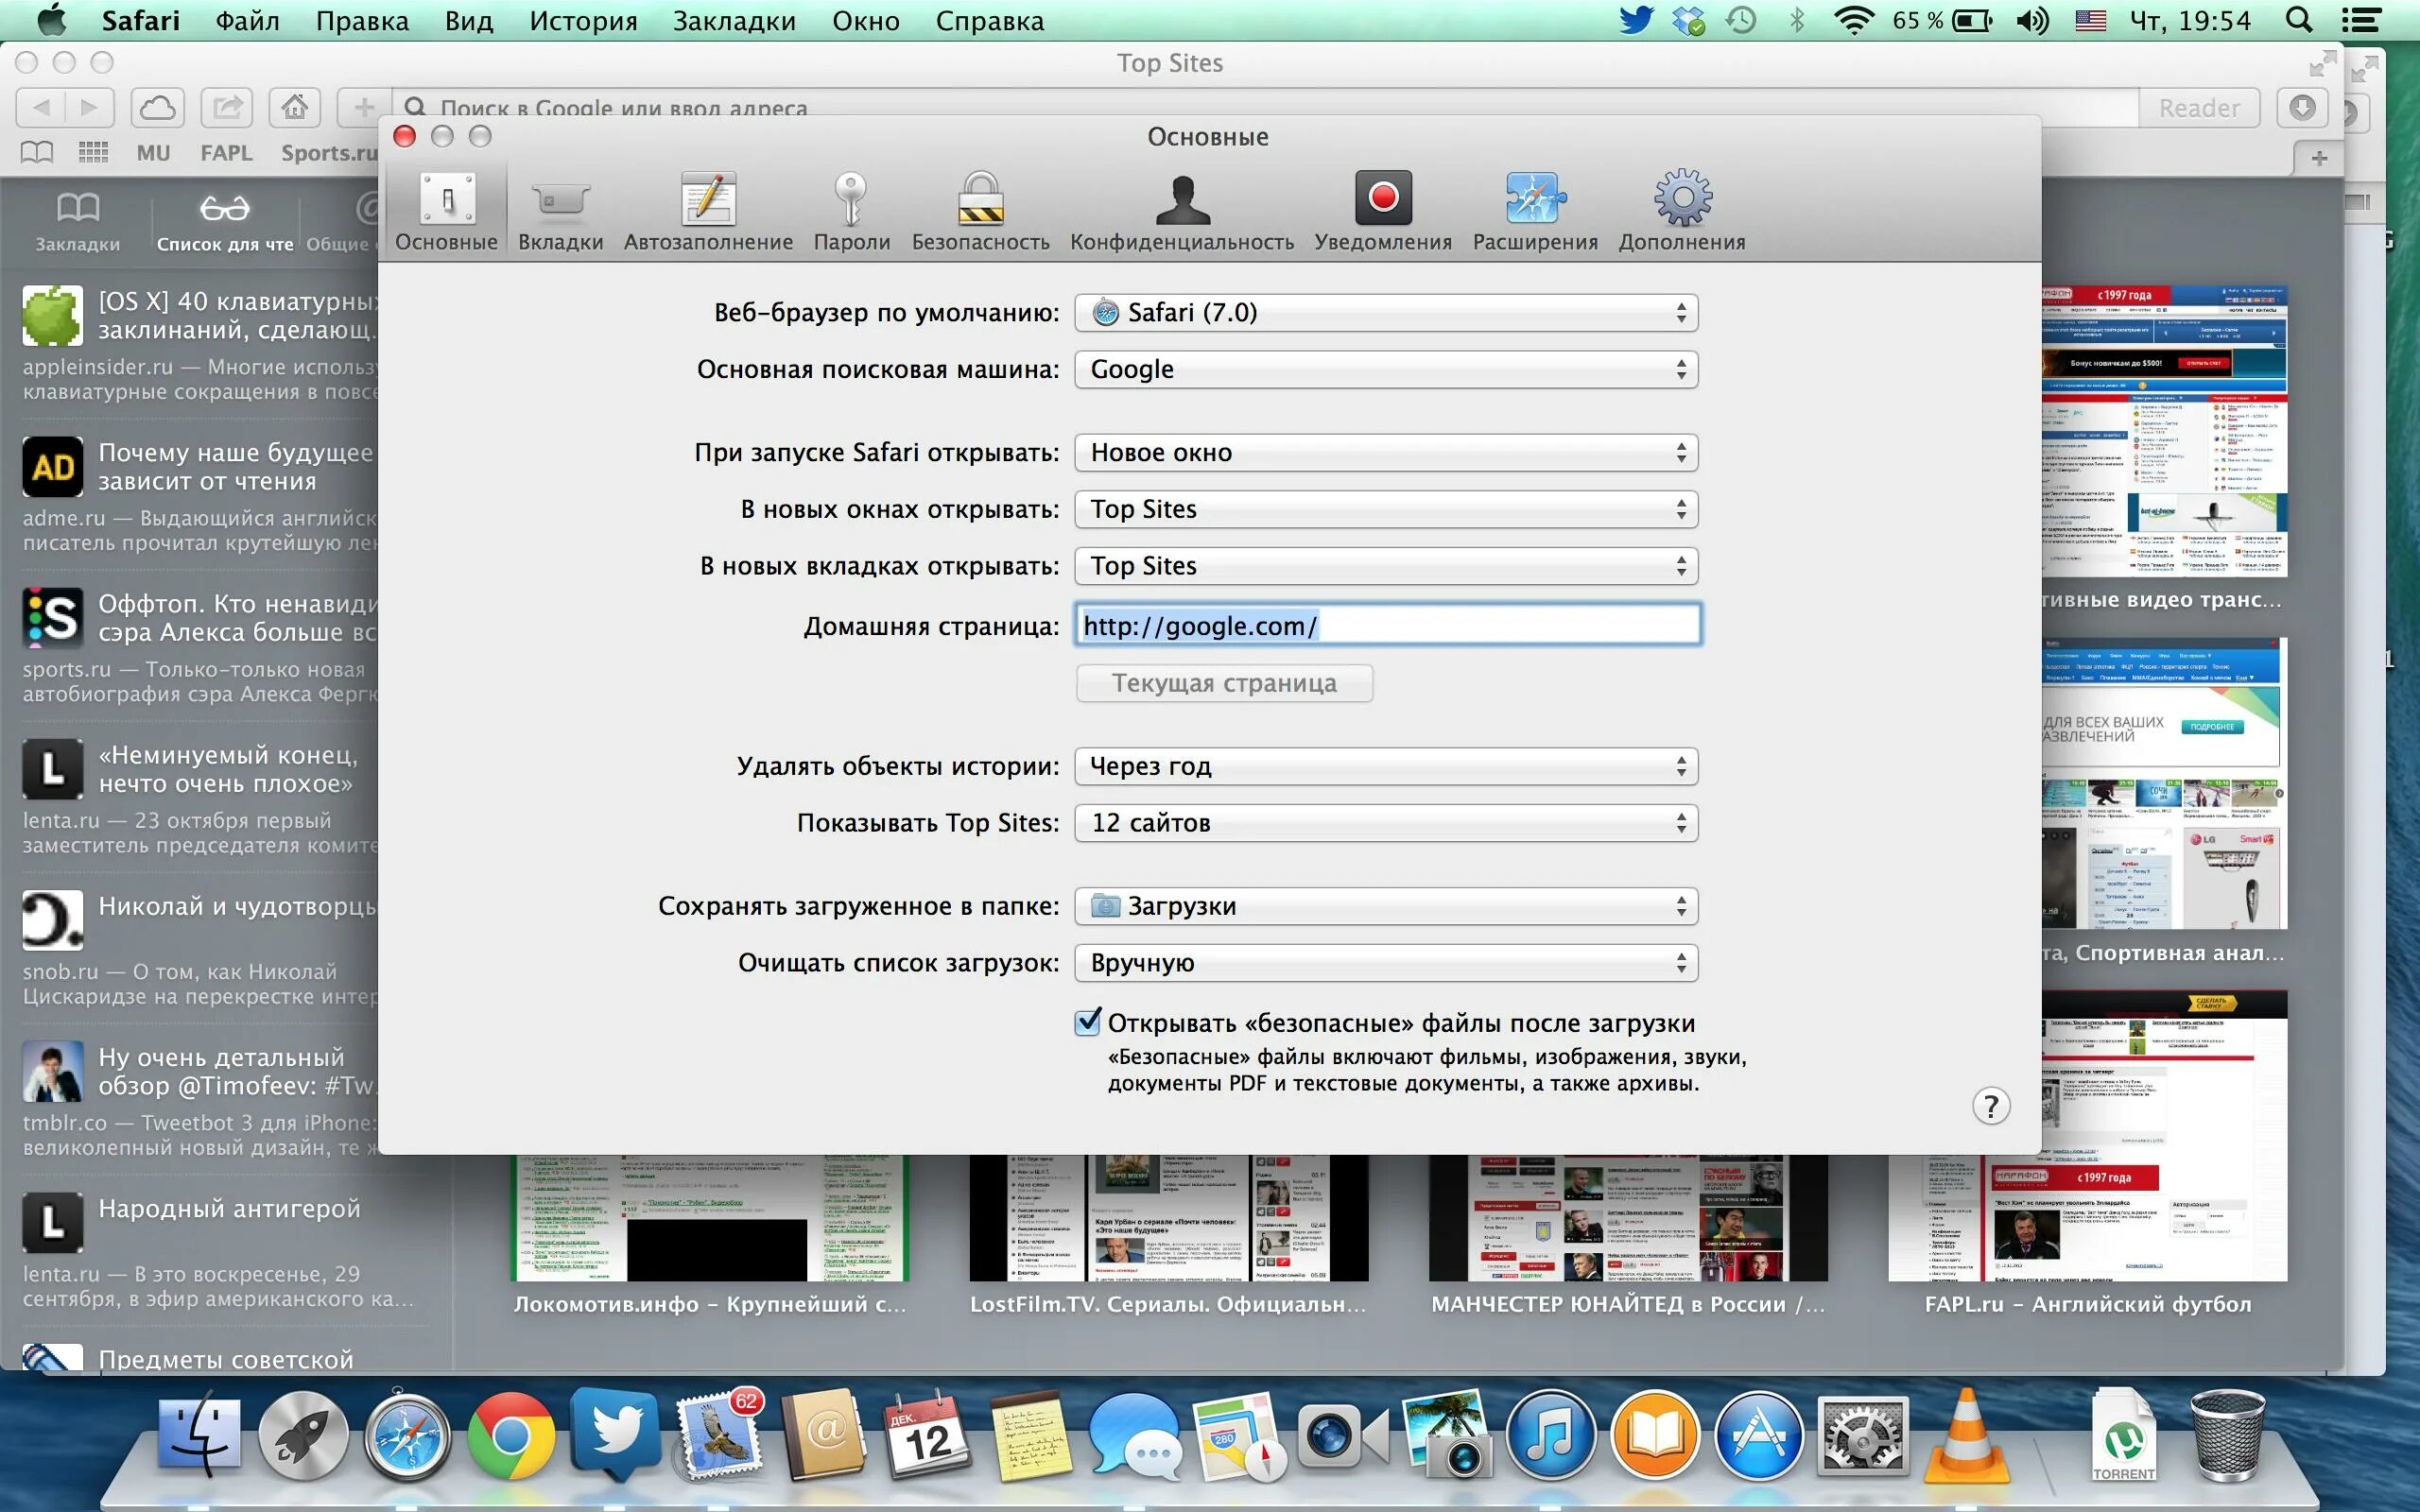Open the Автозаполнение preferences pane
The height and width of the screenshot is (1512, 2420).
tap(708, 212)
